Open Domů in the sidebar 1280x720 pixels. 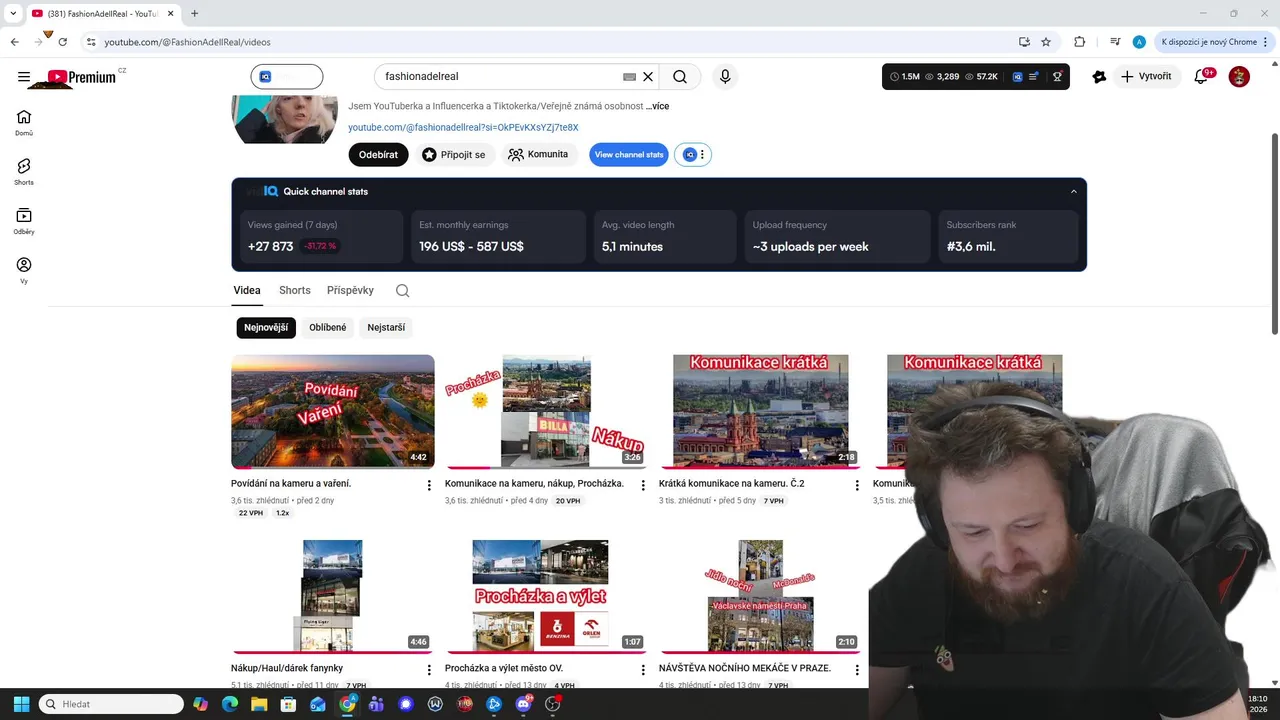click(x=24, y=123)
